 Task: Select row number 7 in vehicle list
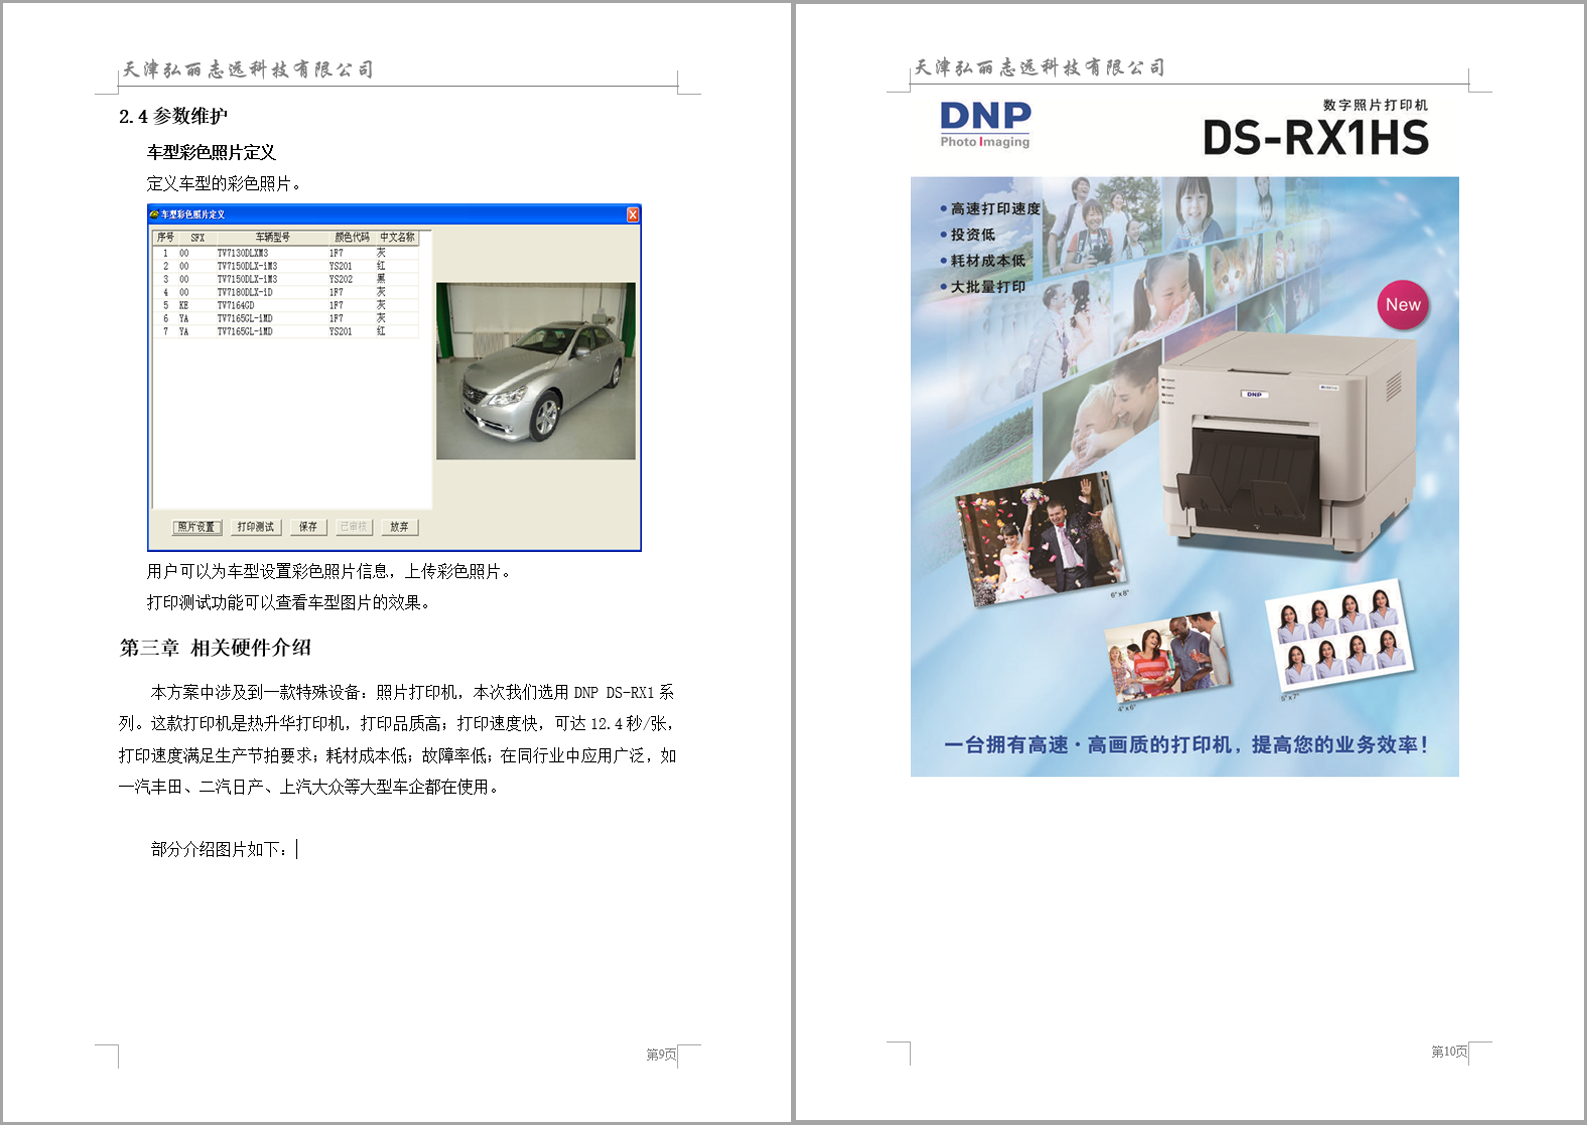click(x=285, y=331)
